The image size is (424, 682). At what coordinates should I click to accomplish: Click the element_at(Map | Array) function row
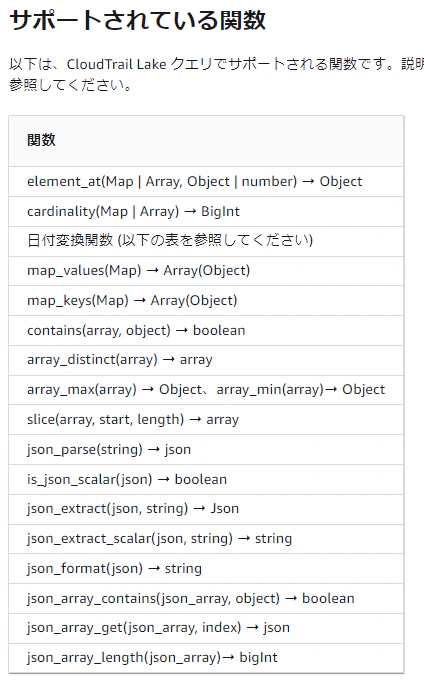coord(206,181)
